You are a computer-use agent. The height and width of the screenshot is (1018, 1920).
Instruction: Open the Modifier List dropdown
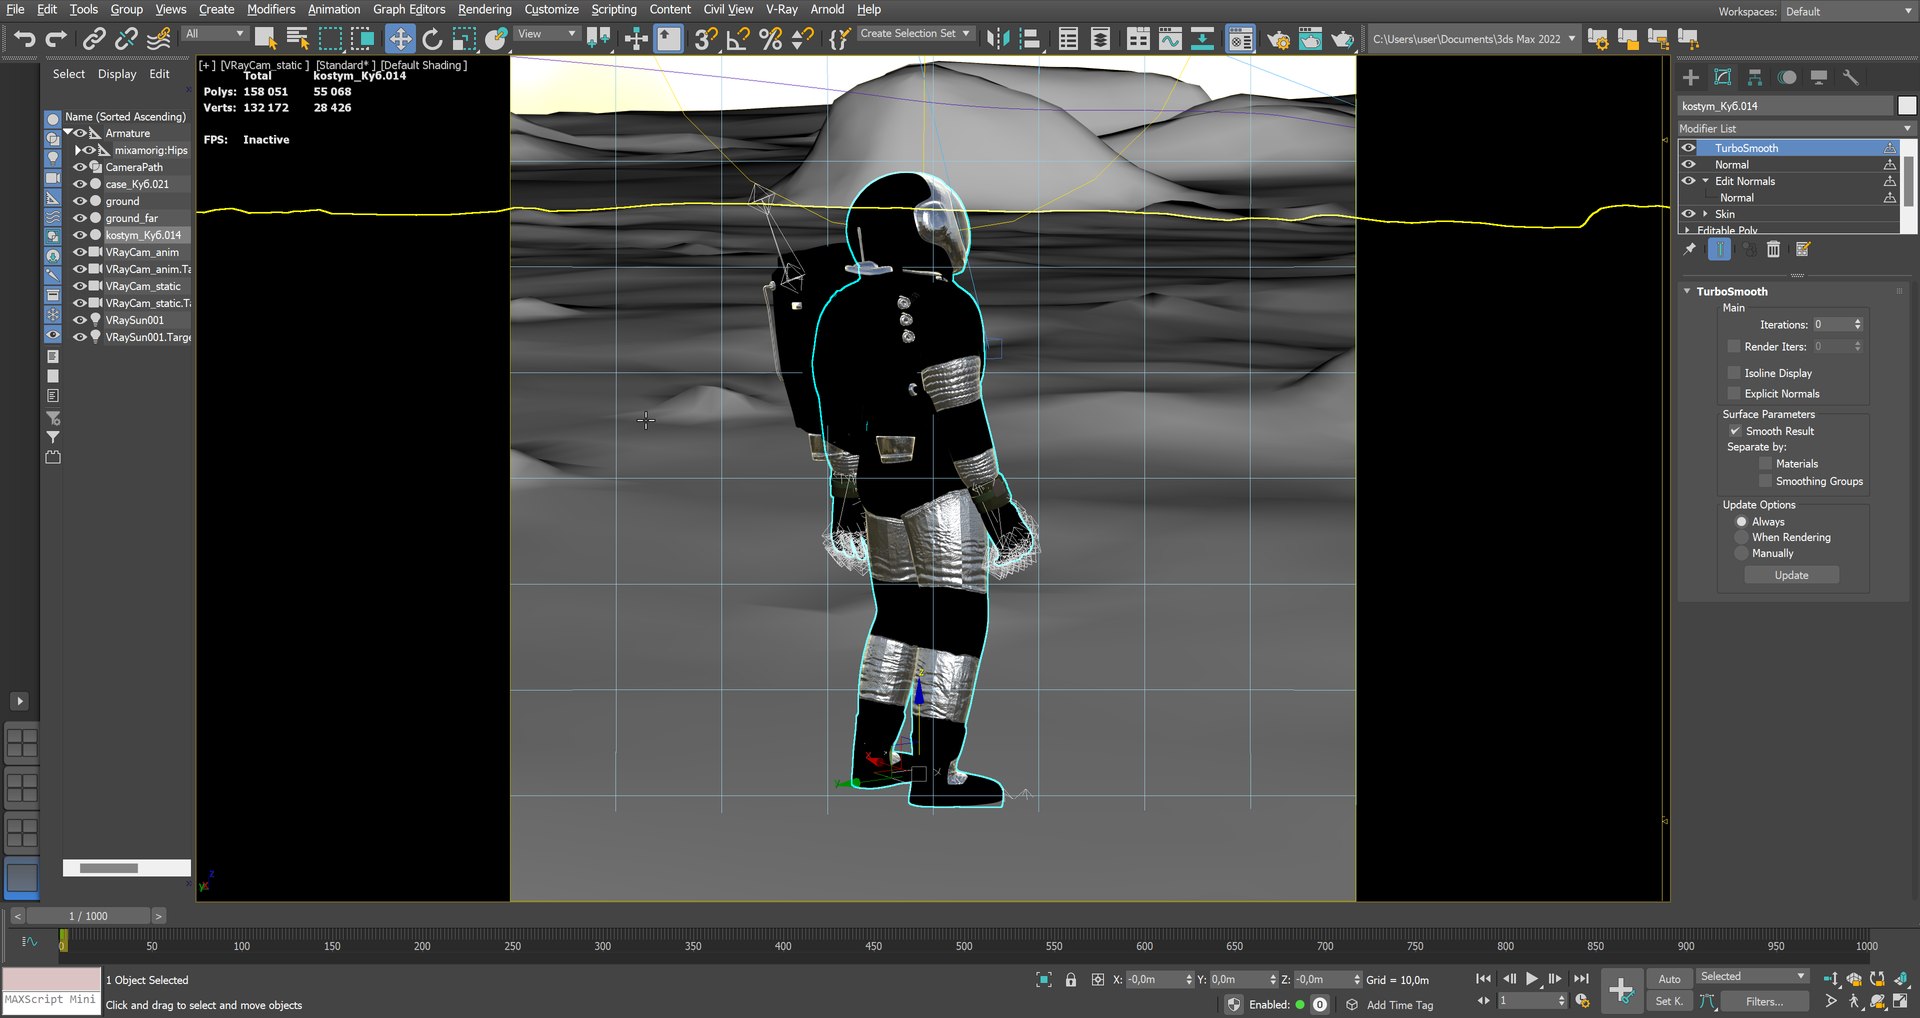coord(1794,128)
